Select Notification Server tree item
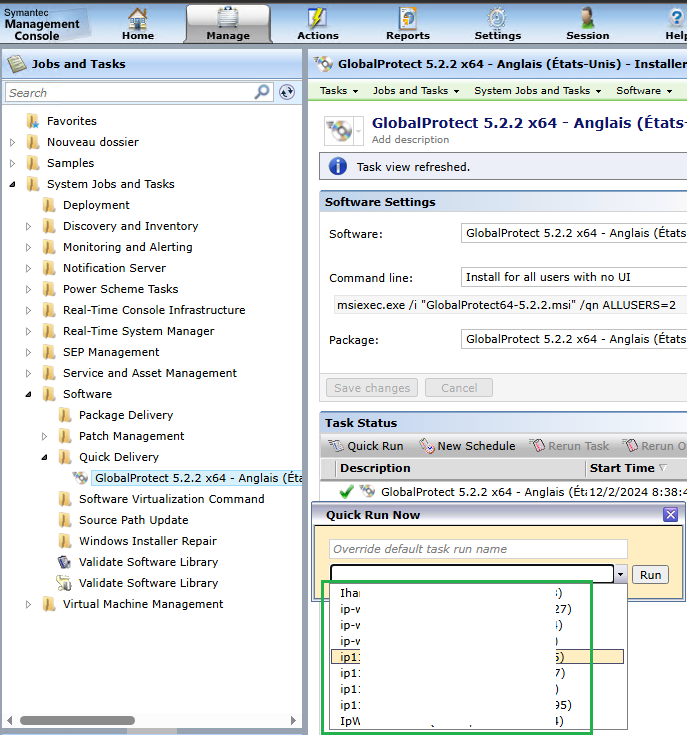 (x=114, y=268)
